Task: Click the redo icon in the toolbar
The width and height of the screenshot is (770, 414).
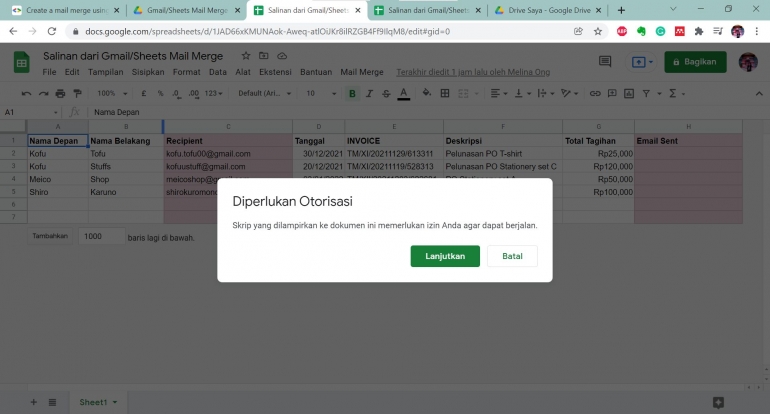Action: 44,93
